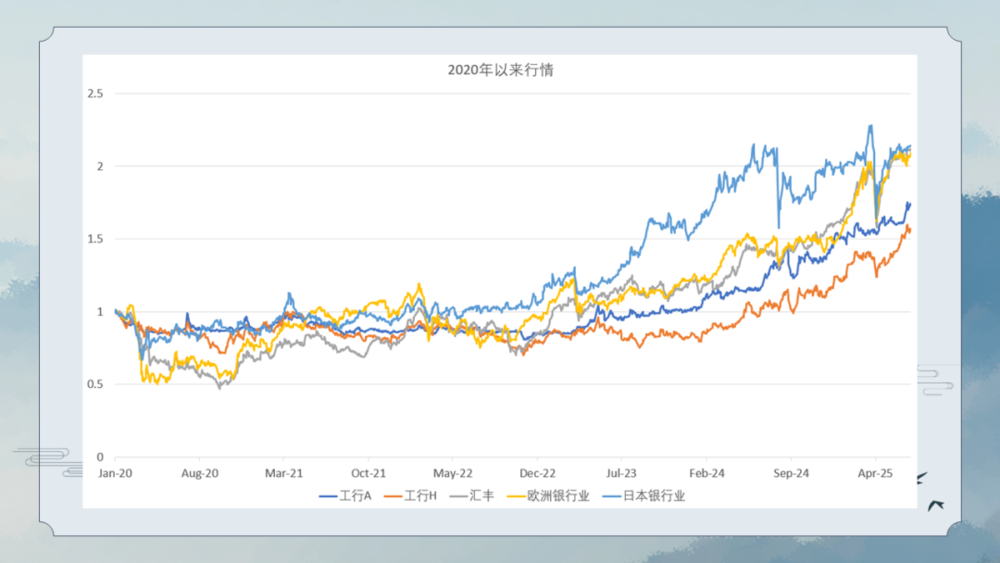1000x563 pixels.
Task: Click the 0.5 y-axis value label
Action: [x=96, y=384]
